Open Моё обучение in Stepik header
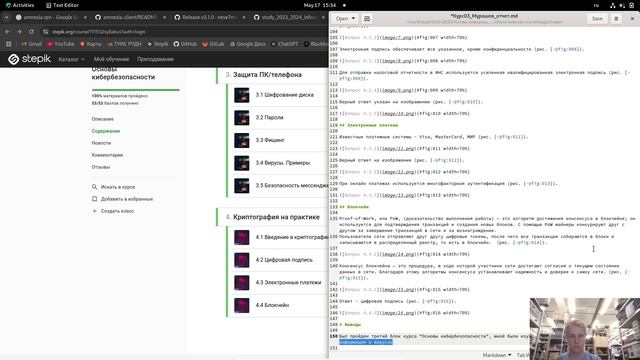This screenshot has width=640, height=360. pos(111,59)
